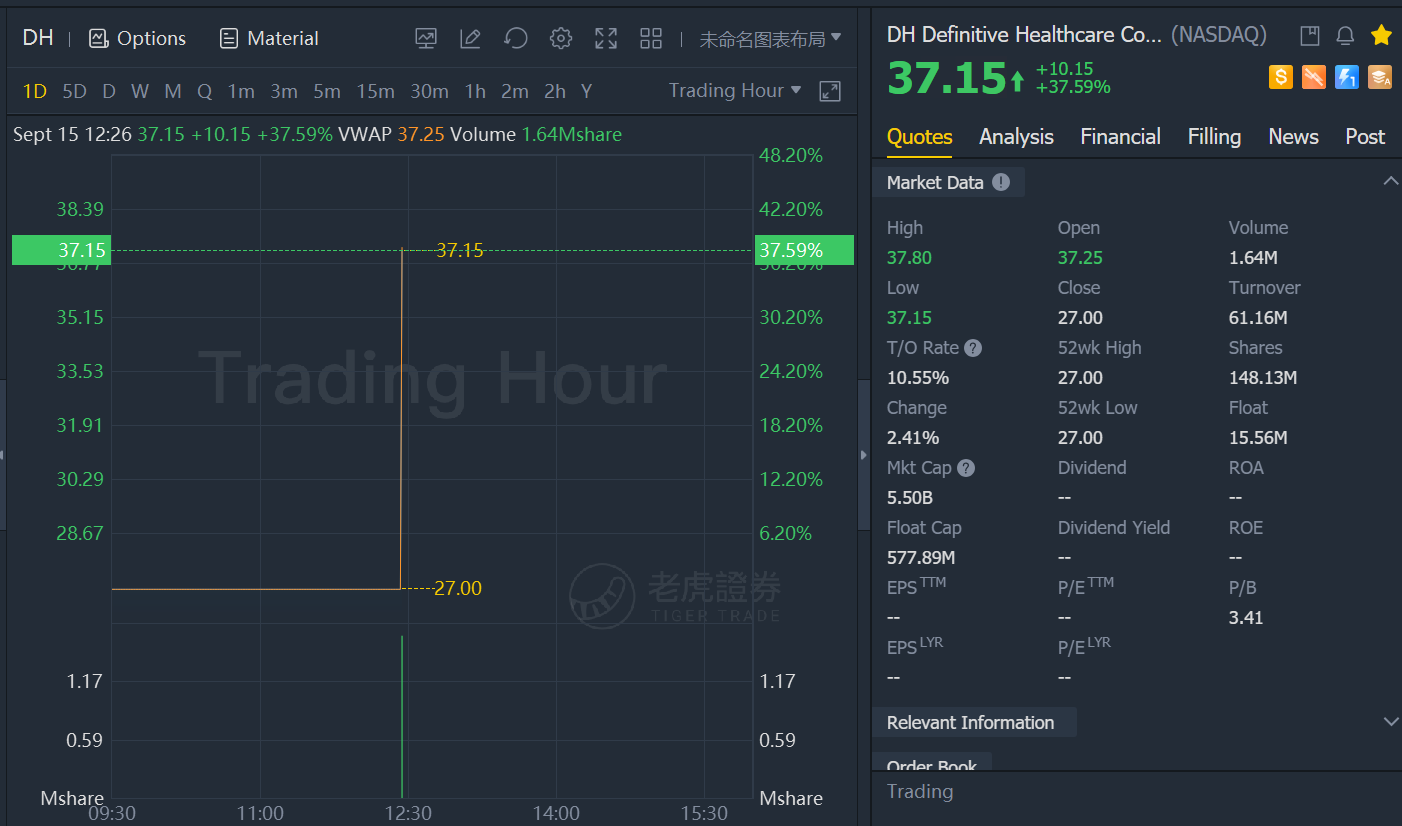Select the 2m interval
Image resolution: width=1402 pixels, height=826 pixels.
(515, 91)
